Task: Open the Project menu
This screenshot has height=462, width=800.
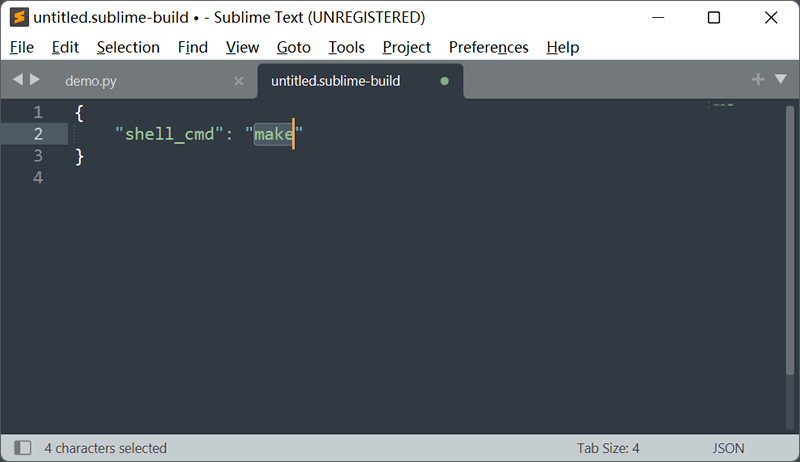Action: tap(407, 47)
